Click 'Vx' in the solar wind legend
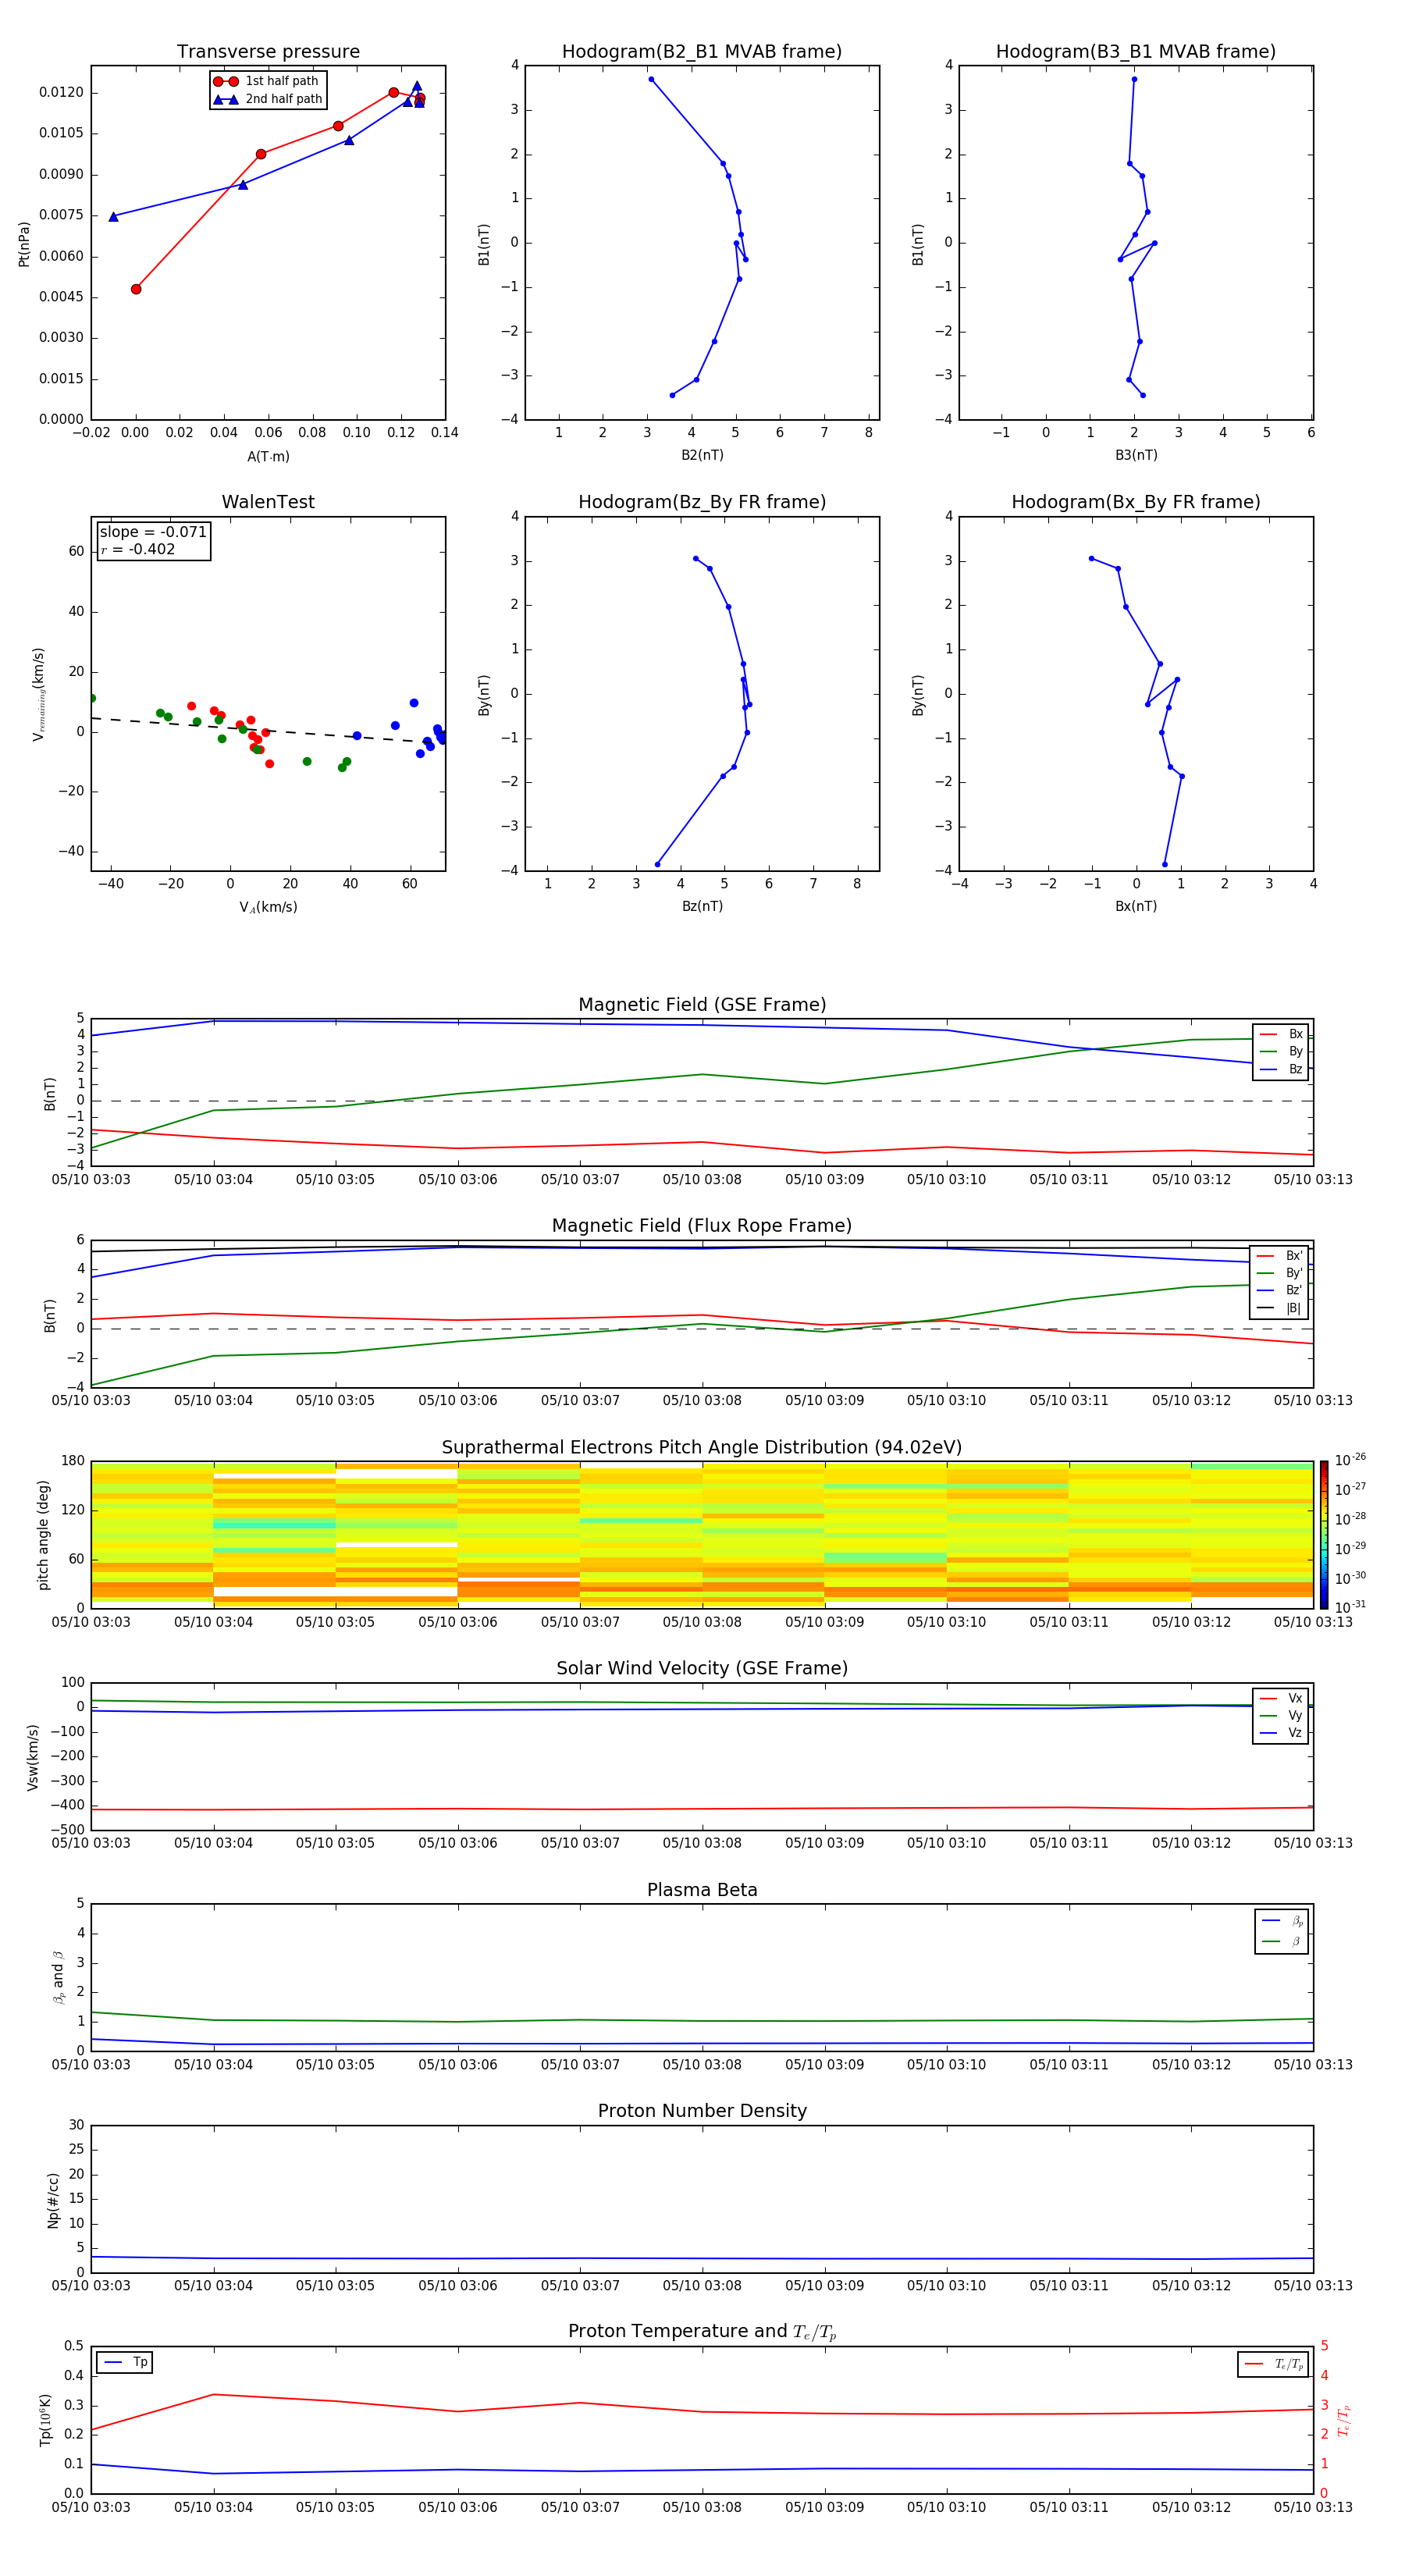Viewport: 1405px width, 2576px height. 1295,1699
